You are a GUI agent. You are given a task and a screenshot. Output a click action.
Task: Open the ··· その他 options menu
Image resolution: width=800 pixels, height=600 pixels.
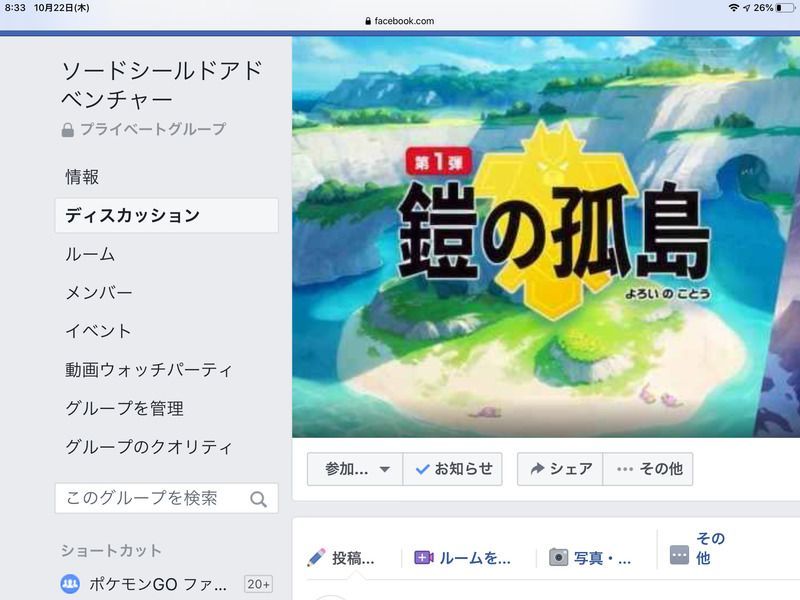[648, 469]
